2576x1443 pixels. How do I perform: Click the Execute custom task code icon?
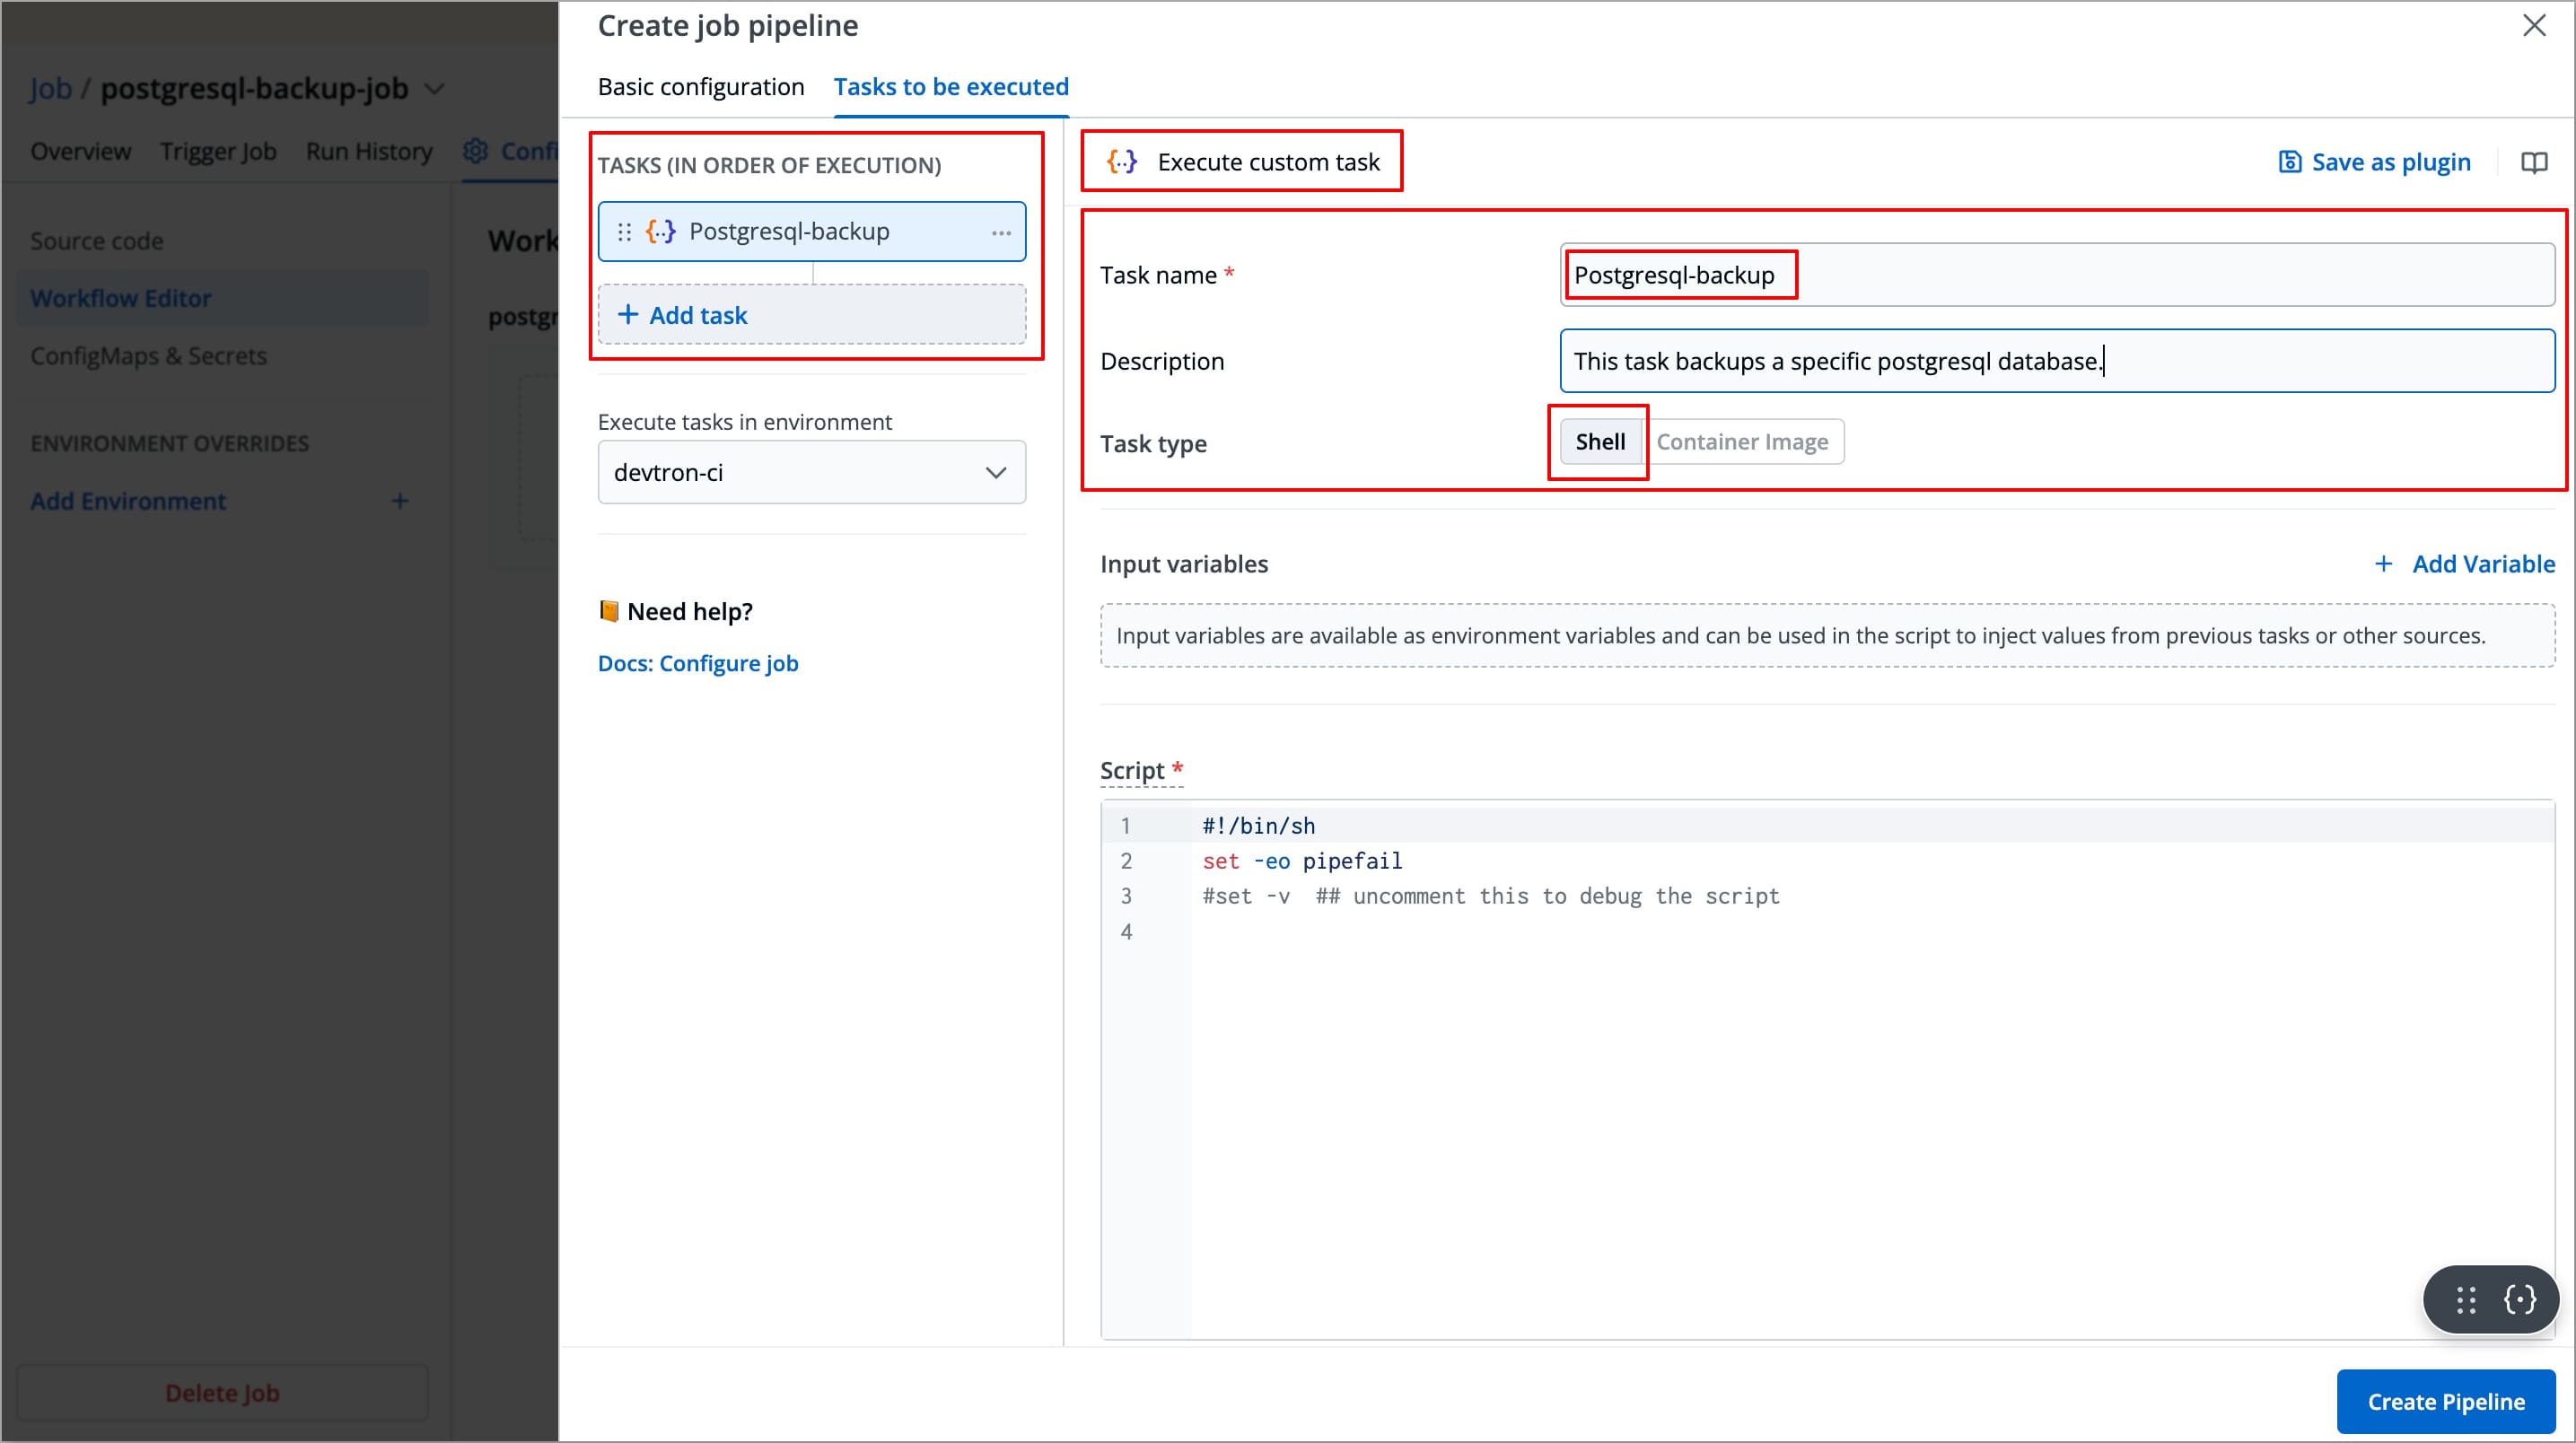[x=1120, y=161]
